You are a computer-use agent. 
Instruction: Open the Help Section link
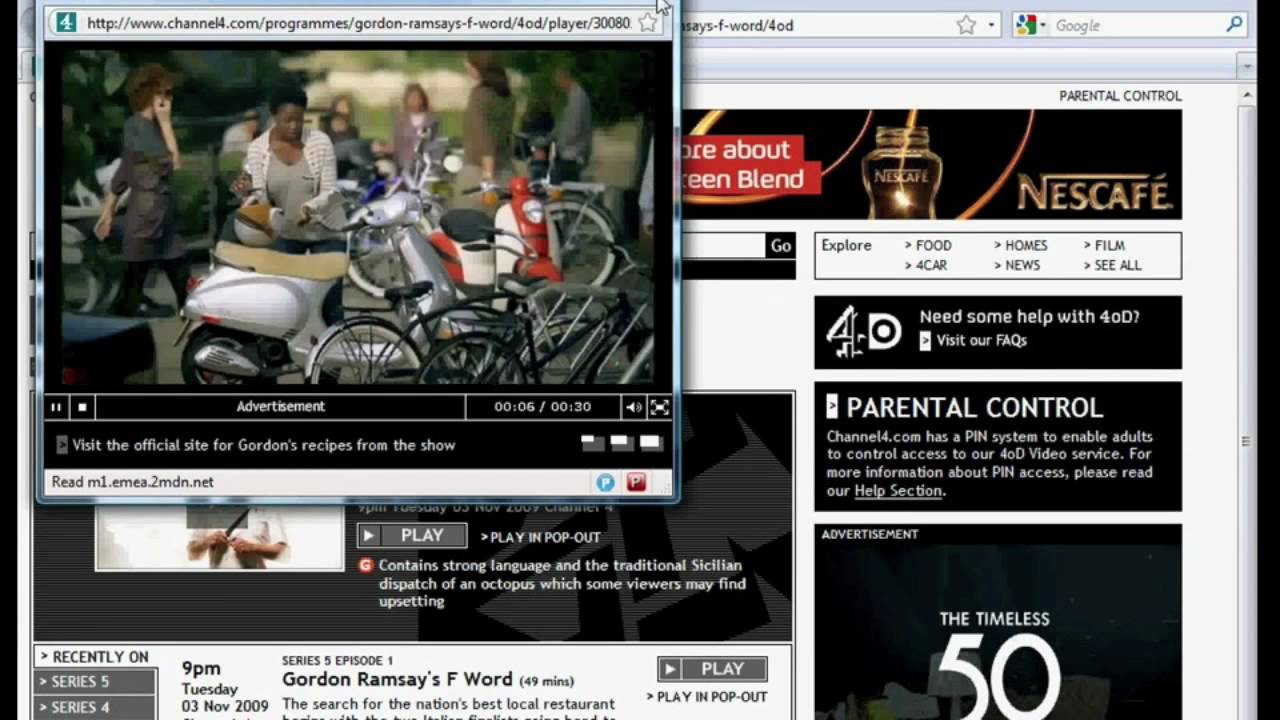[x=898, y=491]
